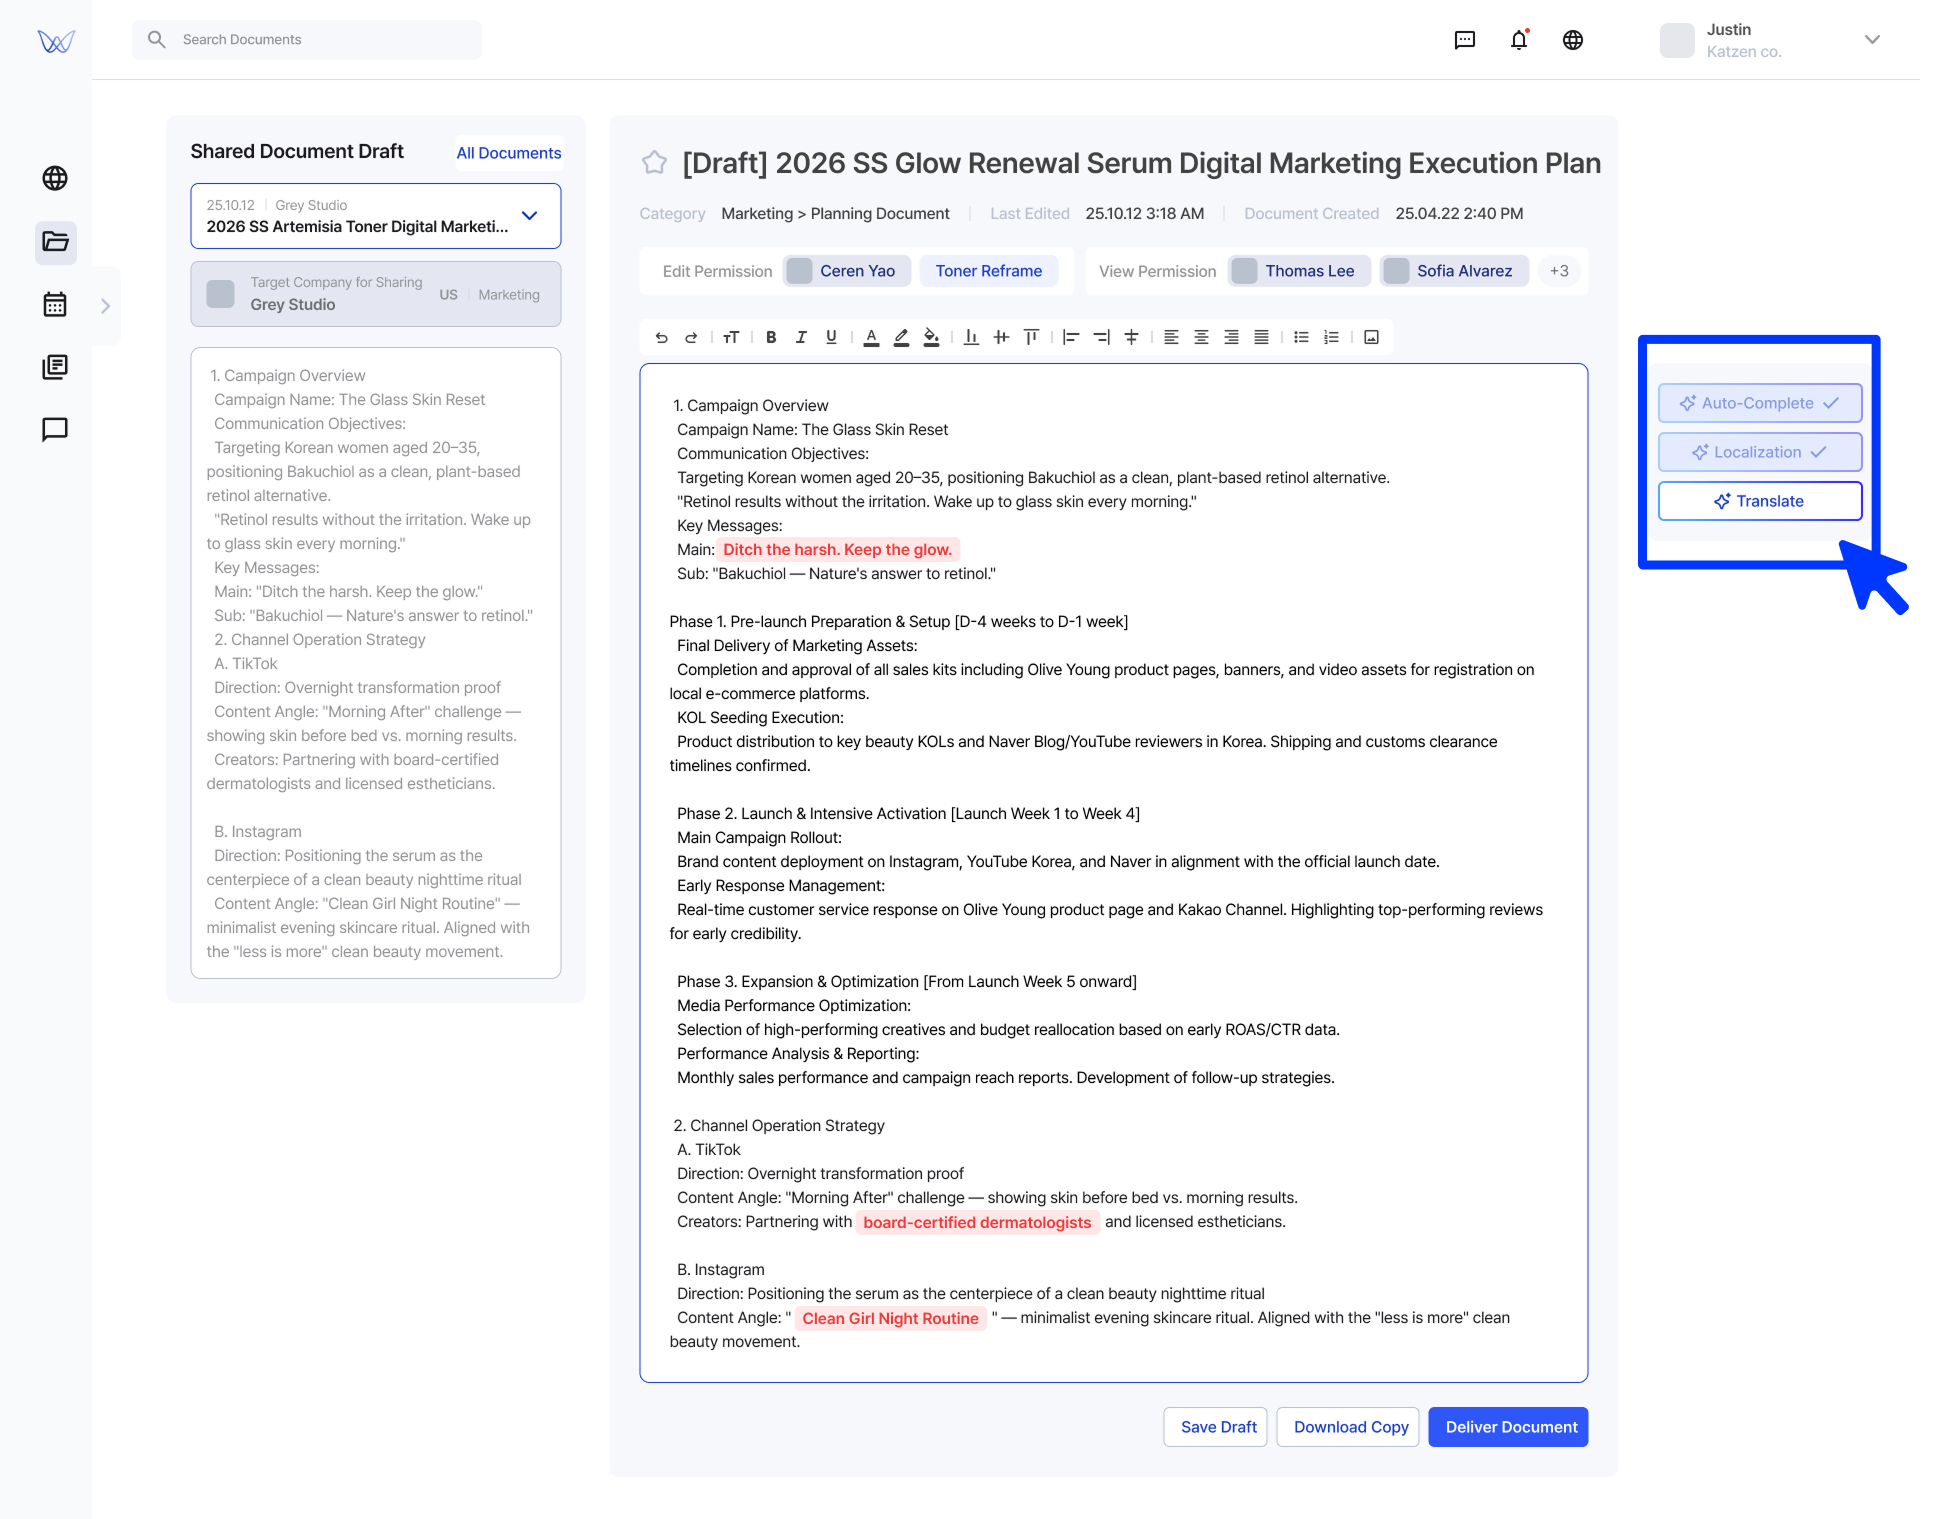Open the chat section in sidebar
Viewport: 1950px width, 1519px height.
[55, 429]
